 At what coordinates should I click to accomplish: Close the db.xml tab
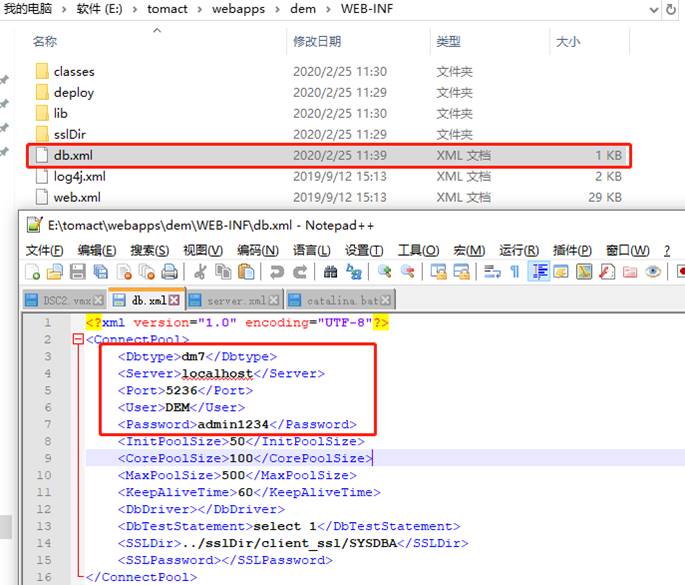click(174, 300)
